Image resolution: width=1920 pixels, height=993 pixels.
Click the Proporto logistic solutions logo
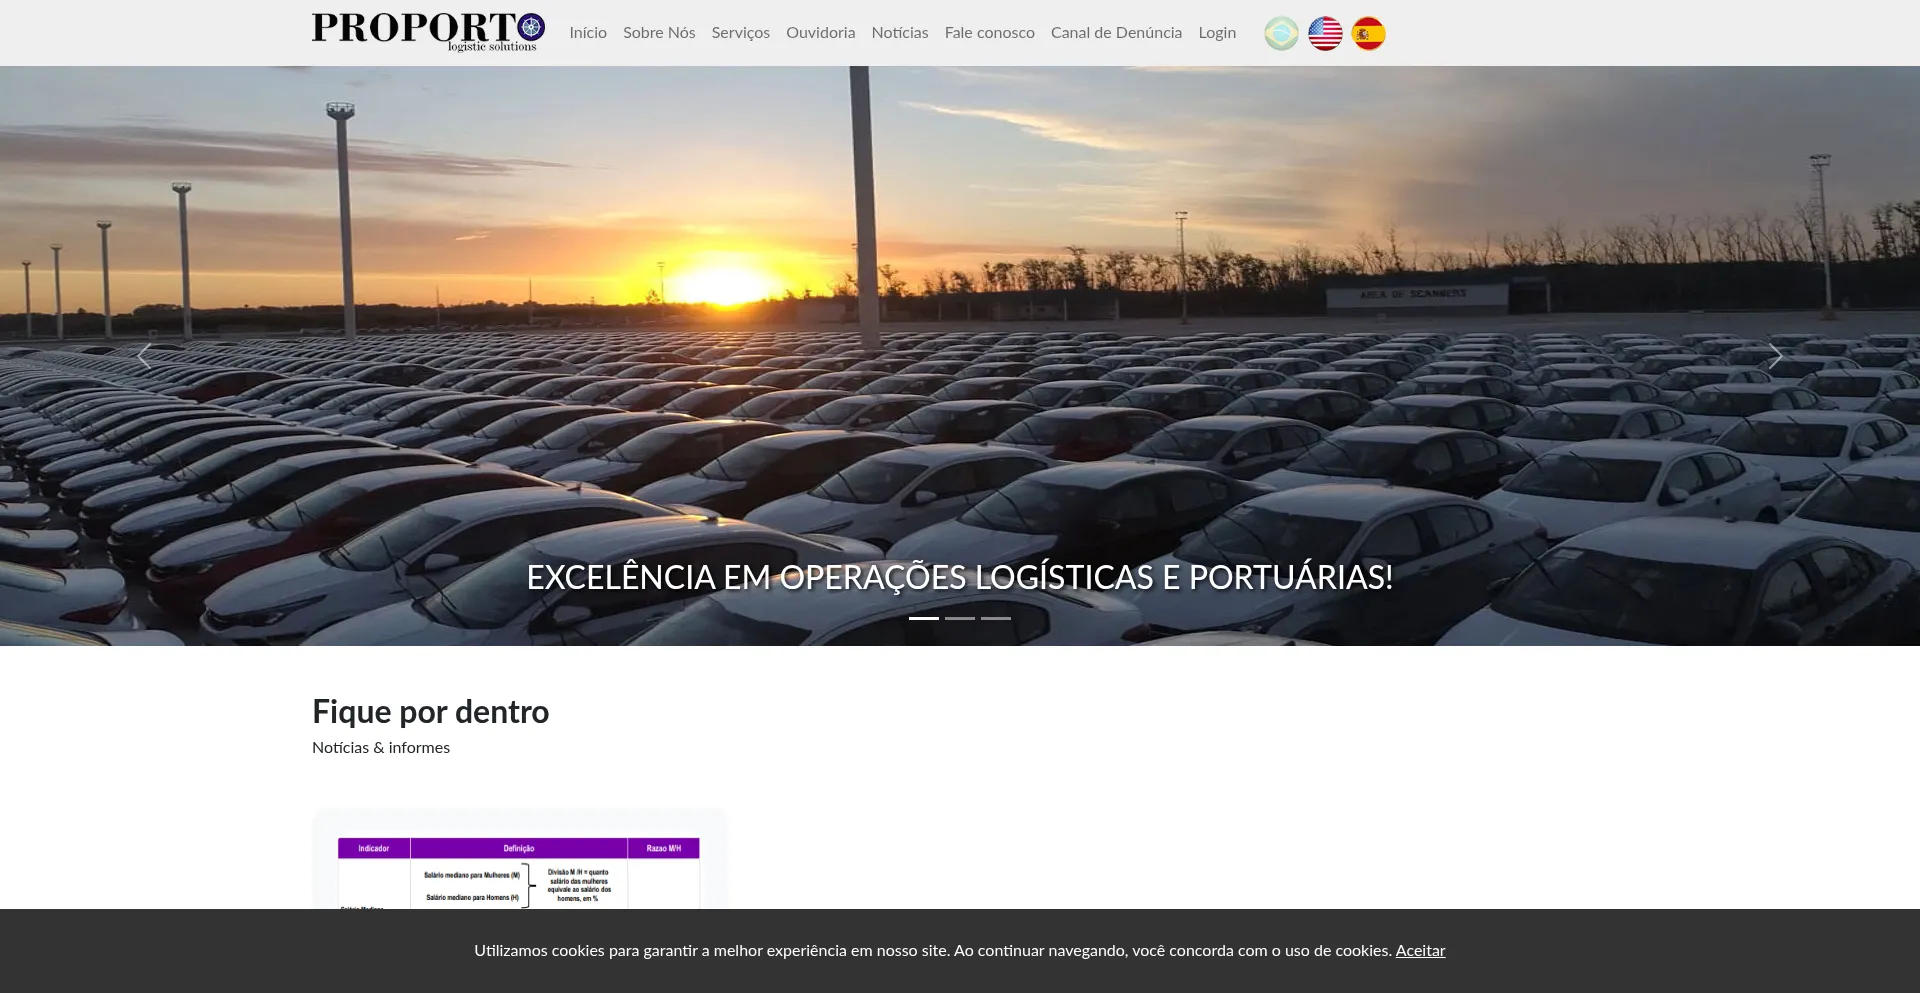pos(428,32)
